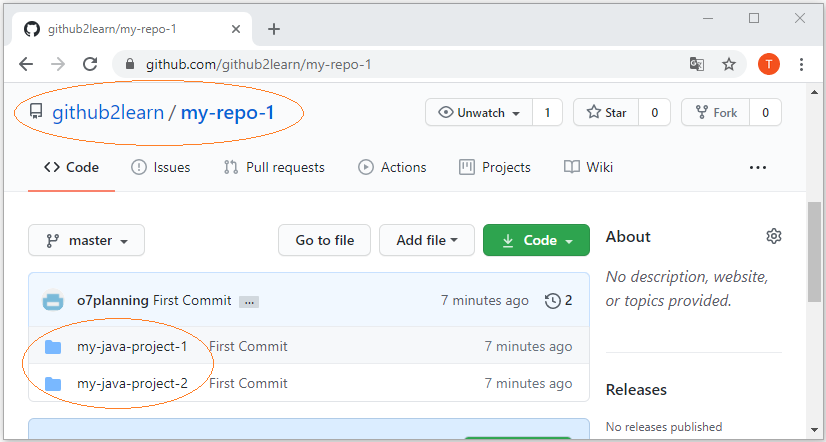Viewport: 826px width, 442px height.
Task: Open the Add file dropdown
Action: [x=427, y=240]
